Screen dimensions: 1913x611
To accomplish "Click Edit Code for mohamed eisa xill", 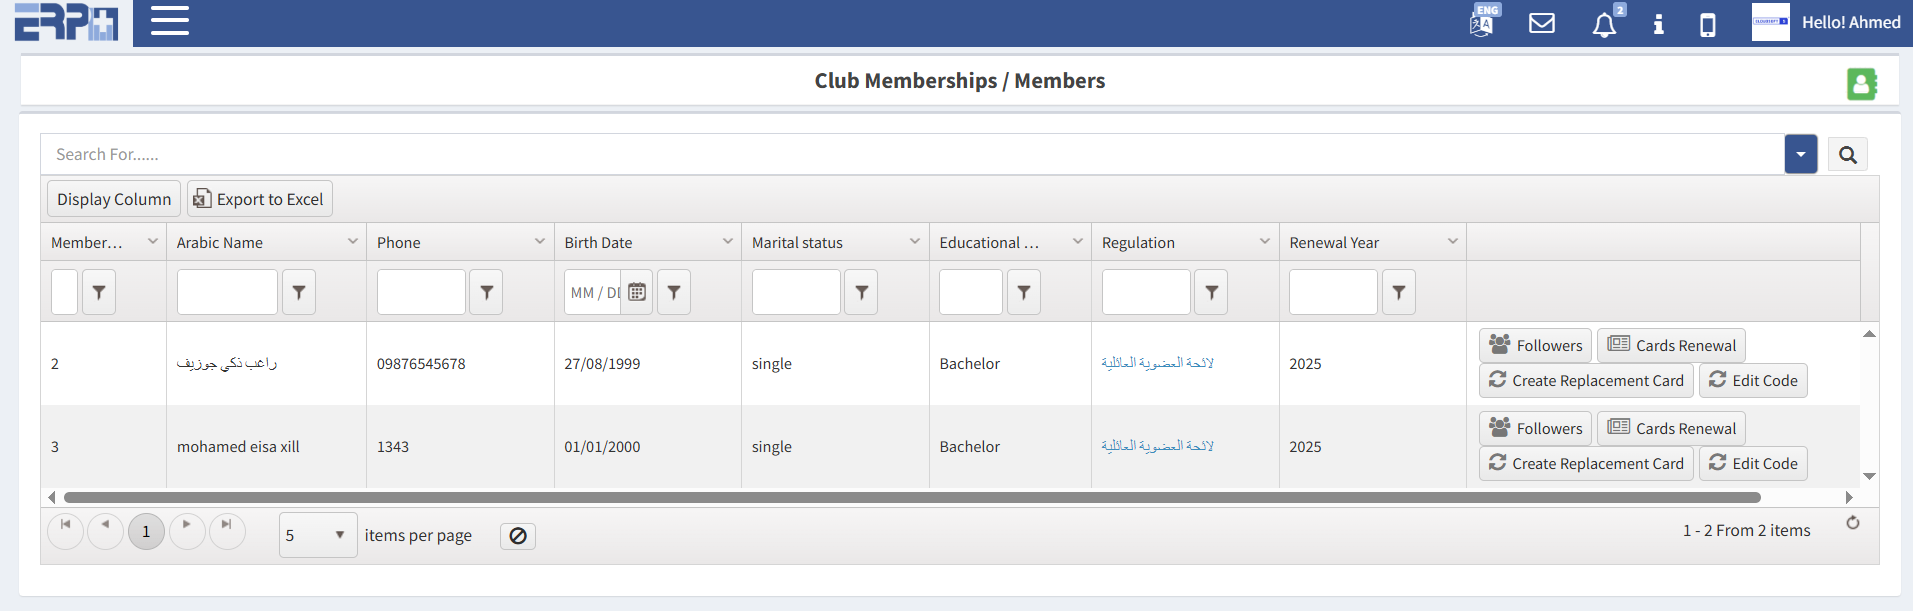I will point(1753,463).
